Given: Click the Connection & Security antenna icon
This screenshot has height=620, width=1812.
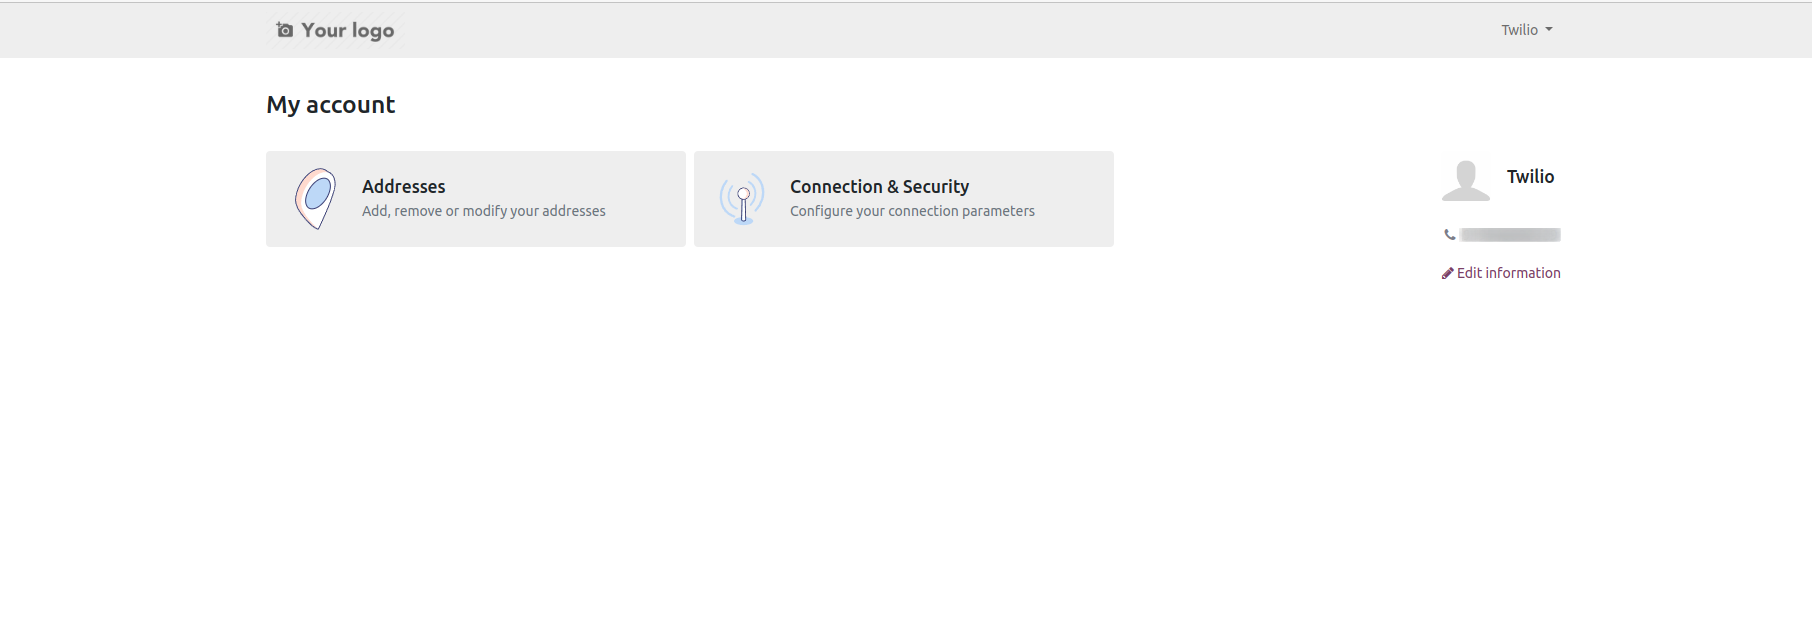Looking at the screenshot, I should click(742, 198).
